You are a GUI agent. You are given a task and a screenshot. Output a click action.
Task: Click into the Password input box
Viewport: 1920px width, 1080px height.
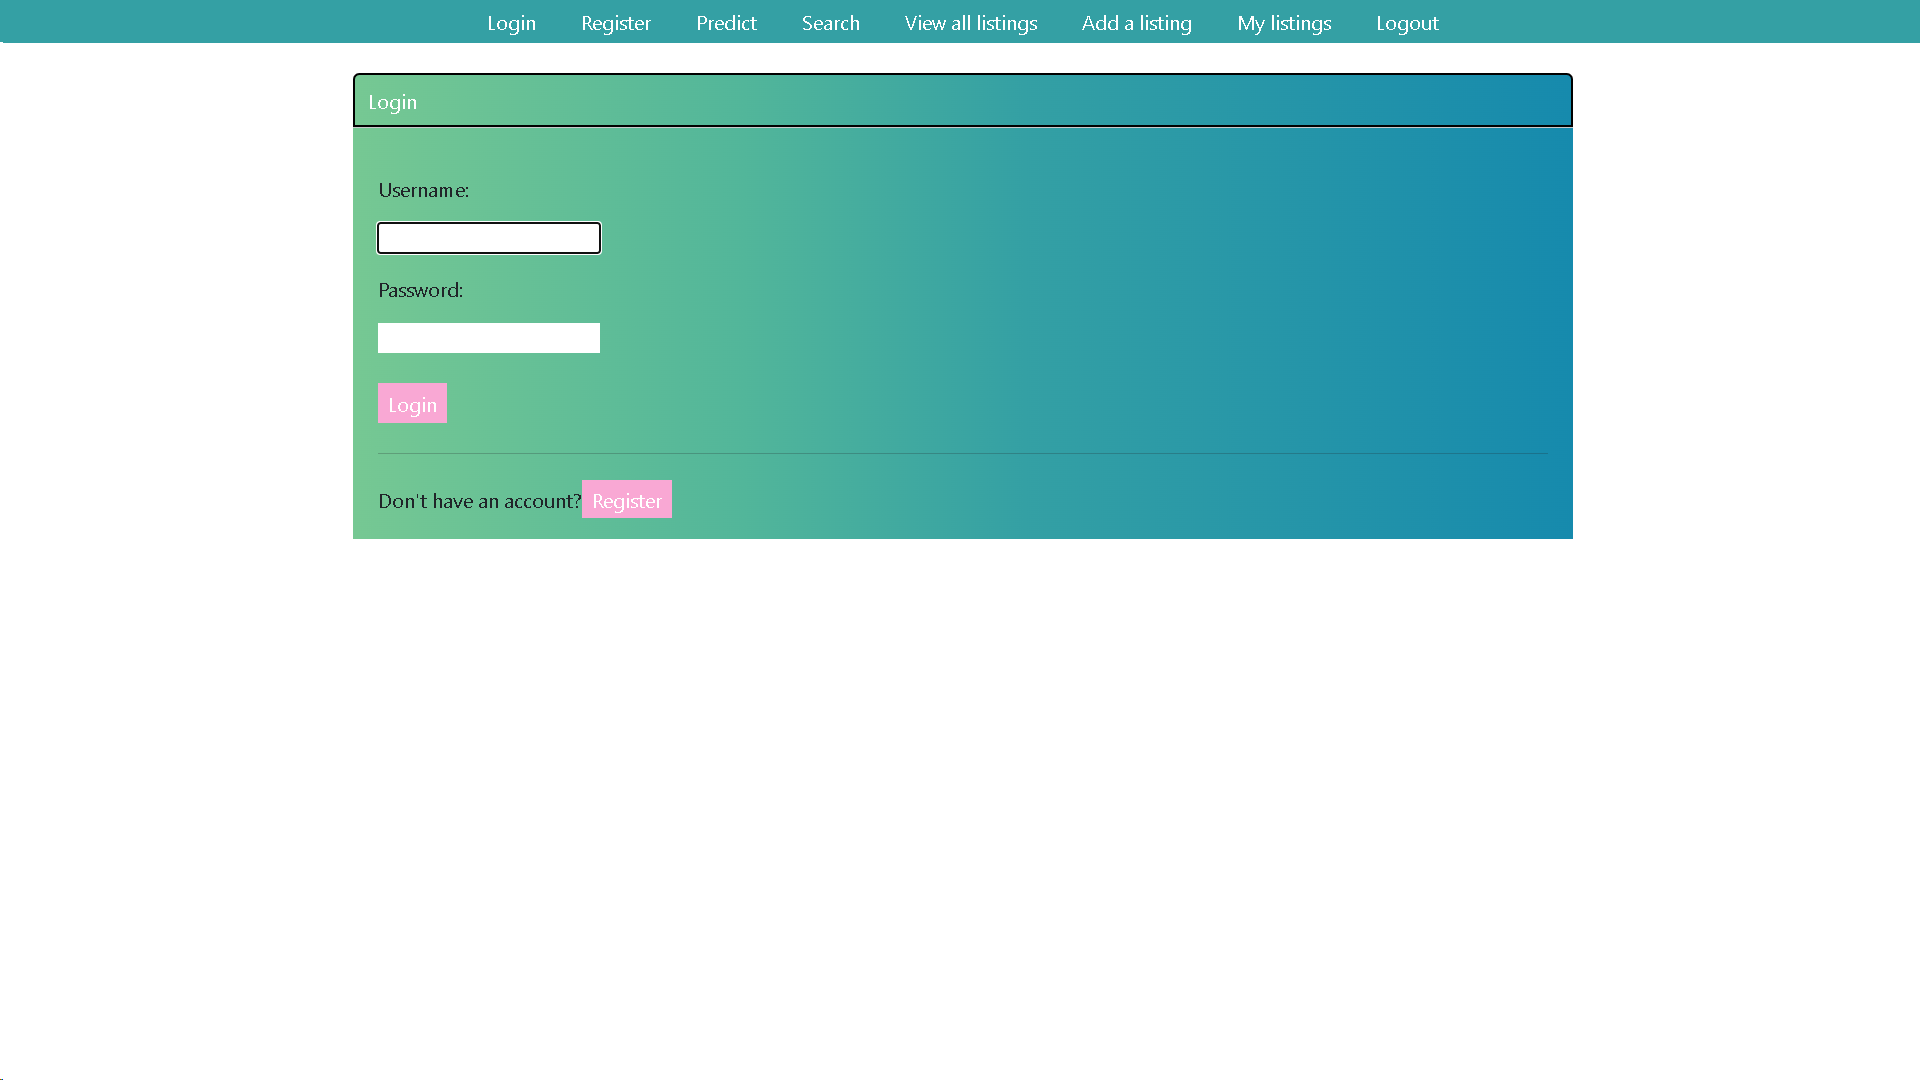[488, 338]
